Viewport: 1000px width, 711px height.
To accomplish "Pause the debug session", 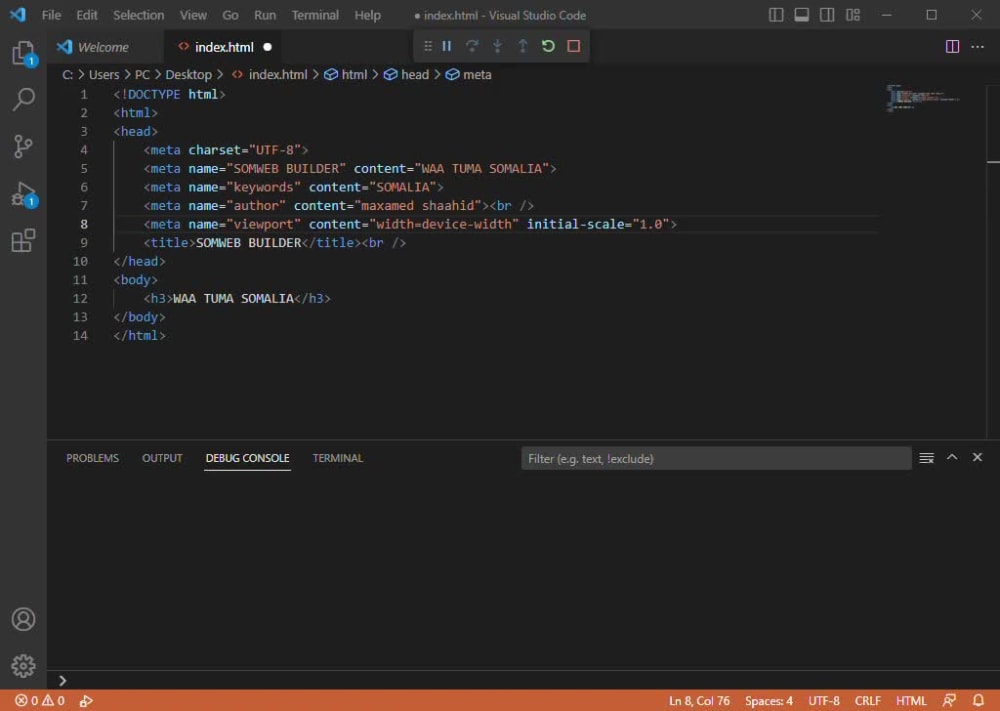I will click(x=447, y=46).
